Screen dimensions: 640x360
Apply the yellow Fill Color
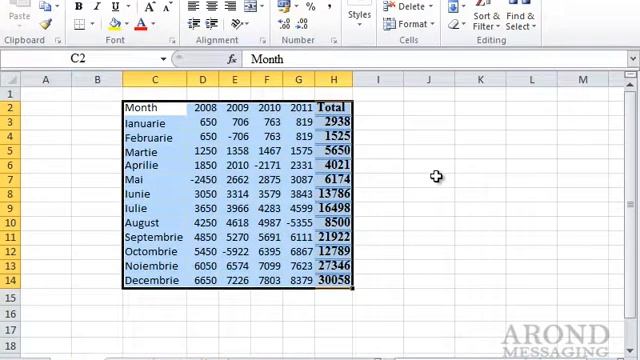[115, 24]
